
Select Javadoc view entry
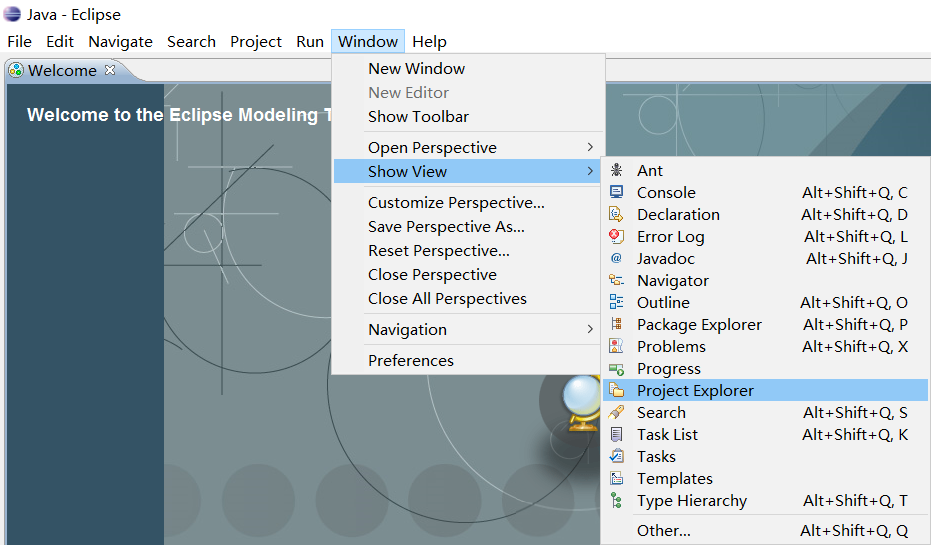[x=766, y=258]
